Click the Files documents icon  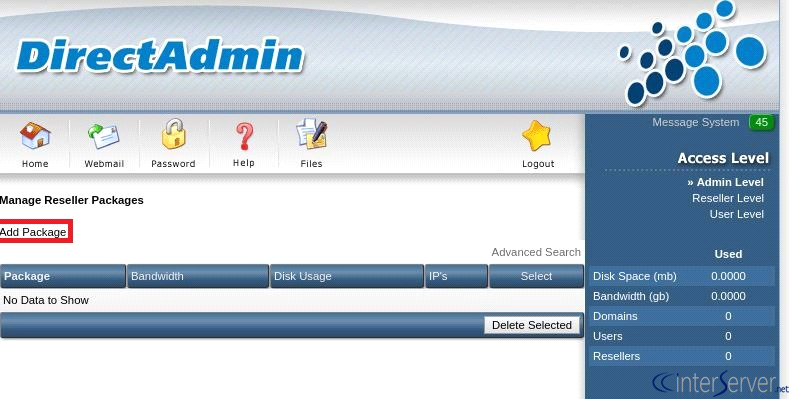[x=312, y=134]
